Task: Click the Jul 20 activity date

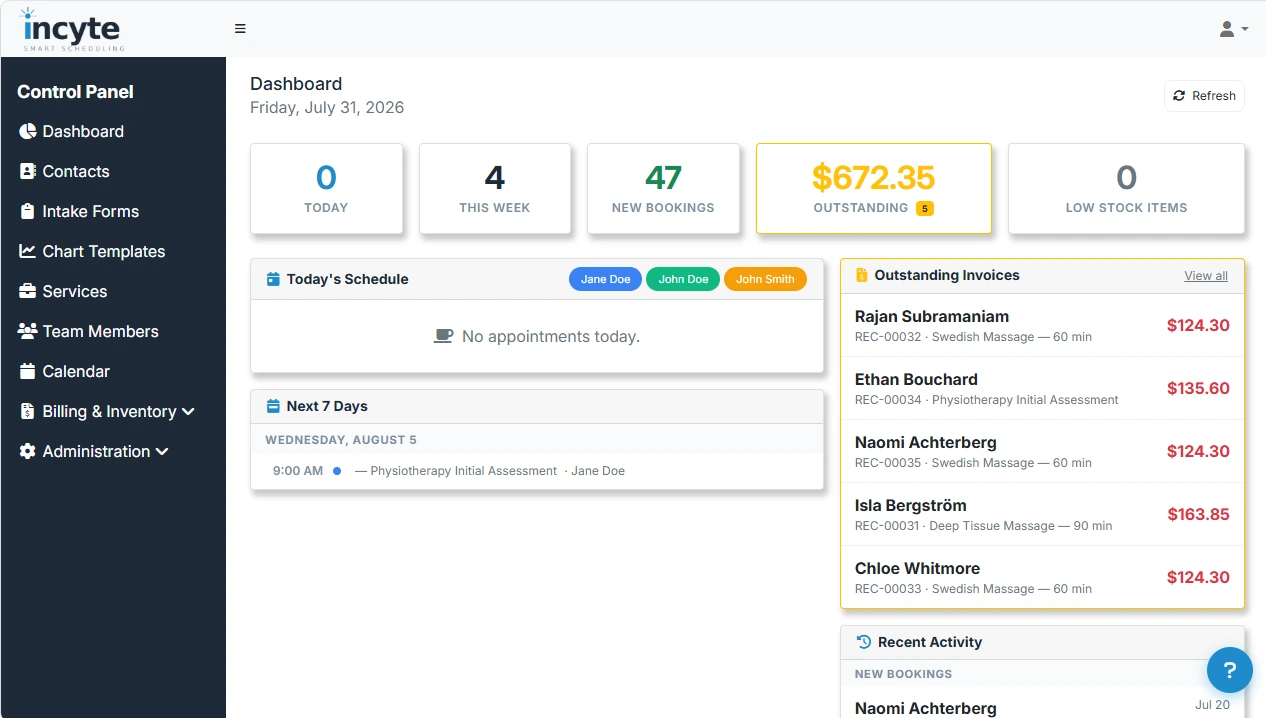Action: click(x=1212, y=705)
